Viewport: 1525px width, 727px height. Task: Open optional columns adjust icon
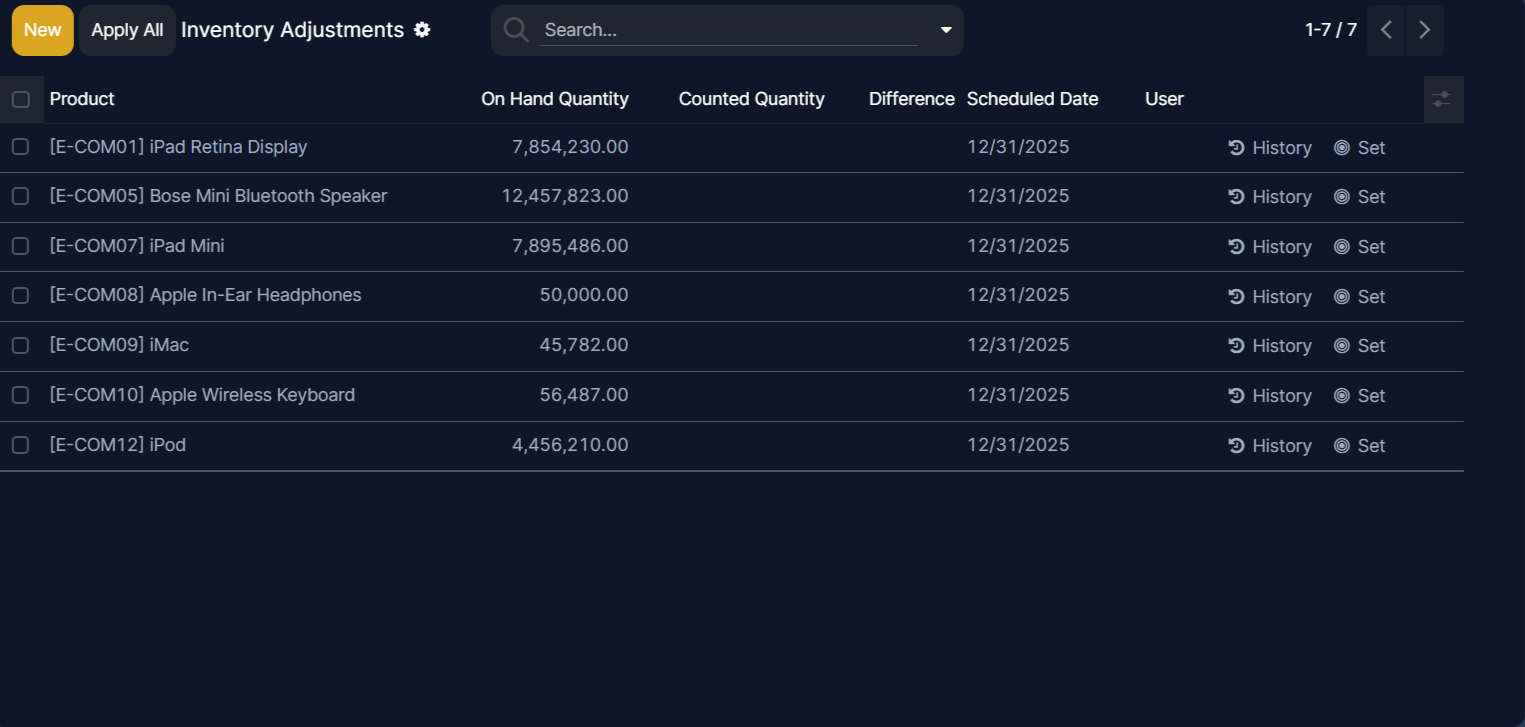click(x=1442, y=99)
